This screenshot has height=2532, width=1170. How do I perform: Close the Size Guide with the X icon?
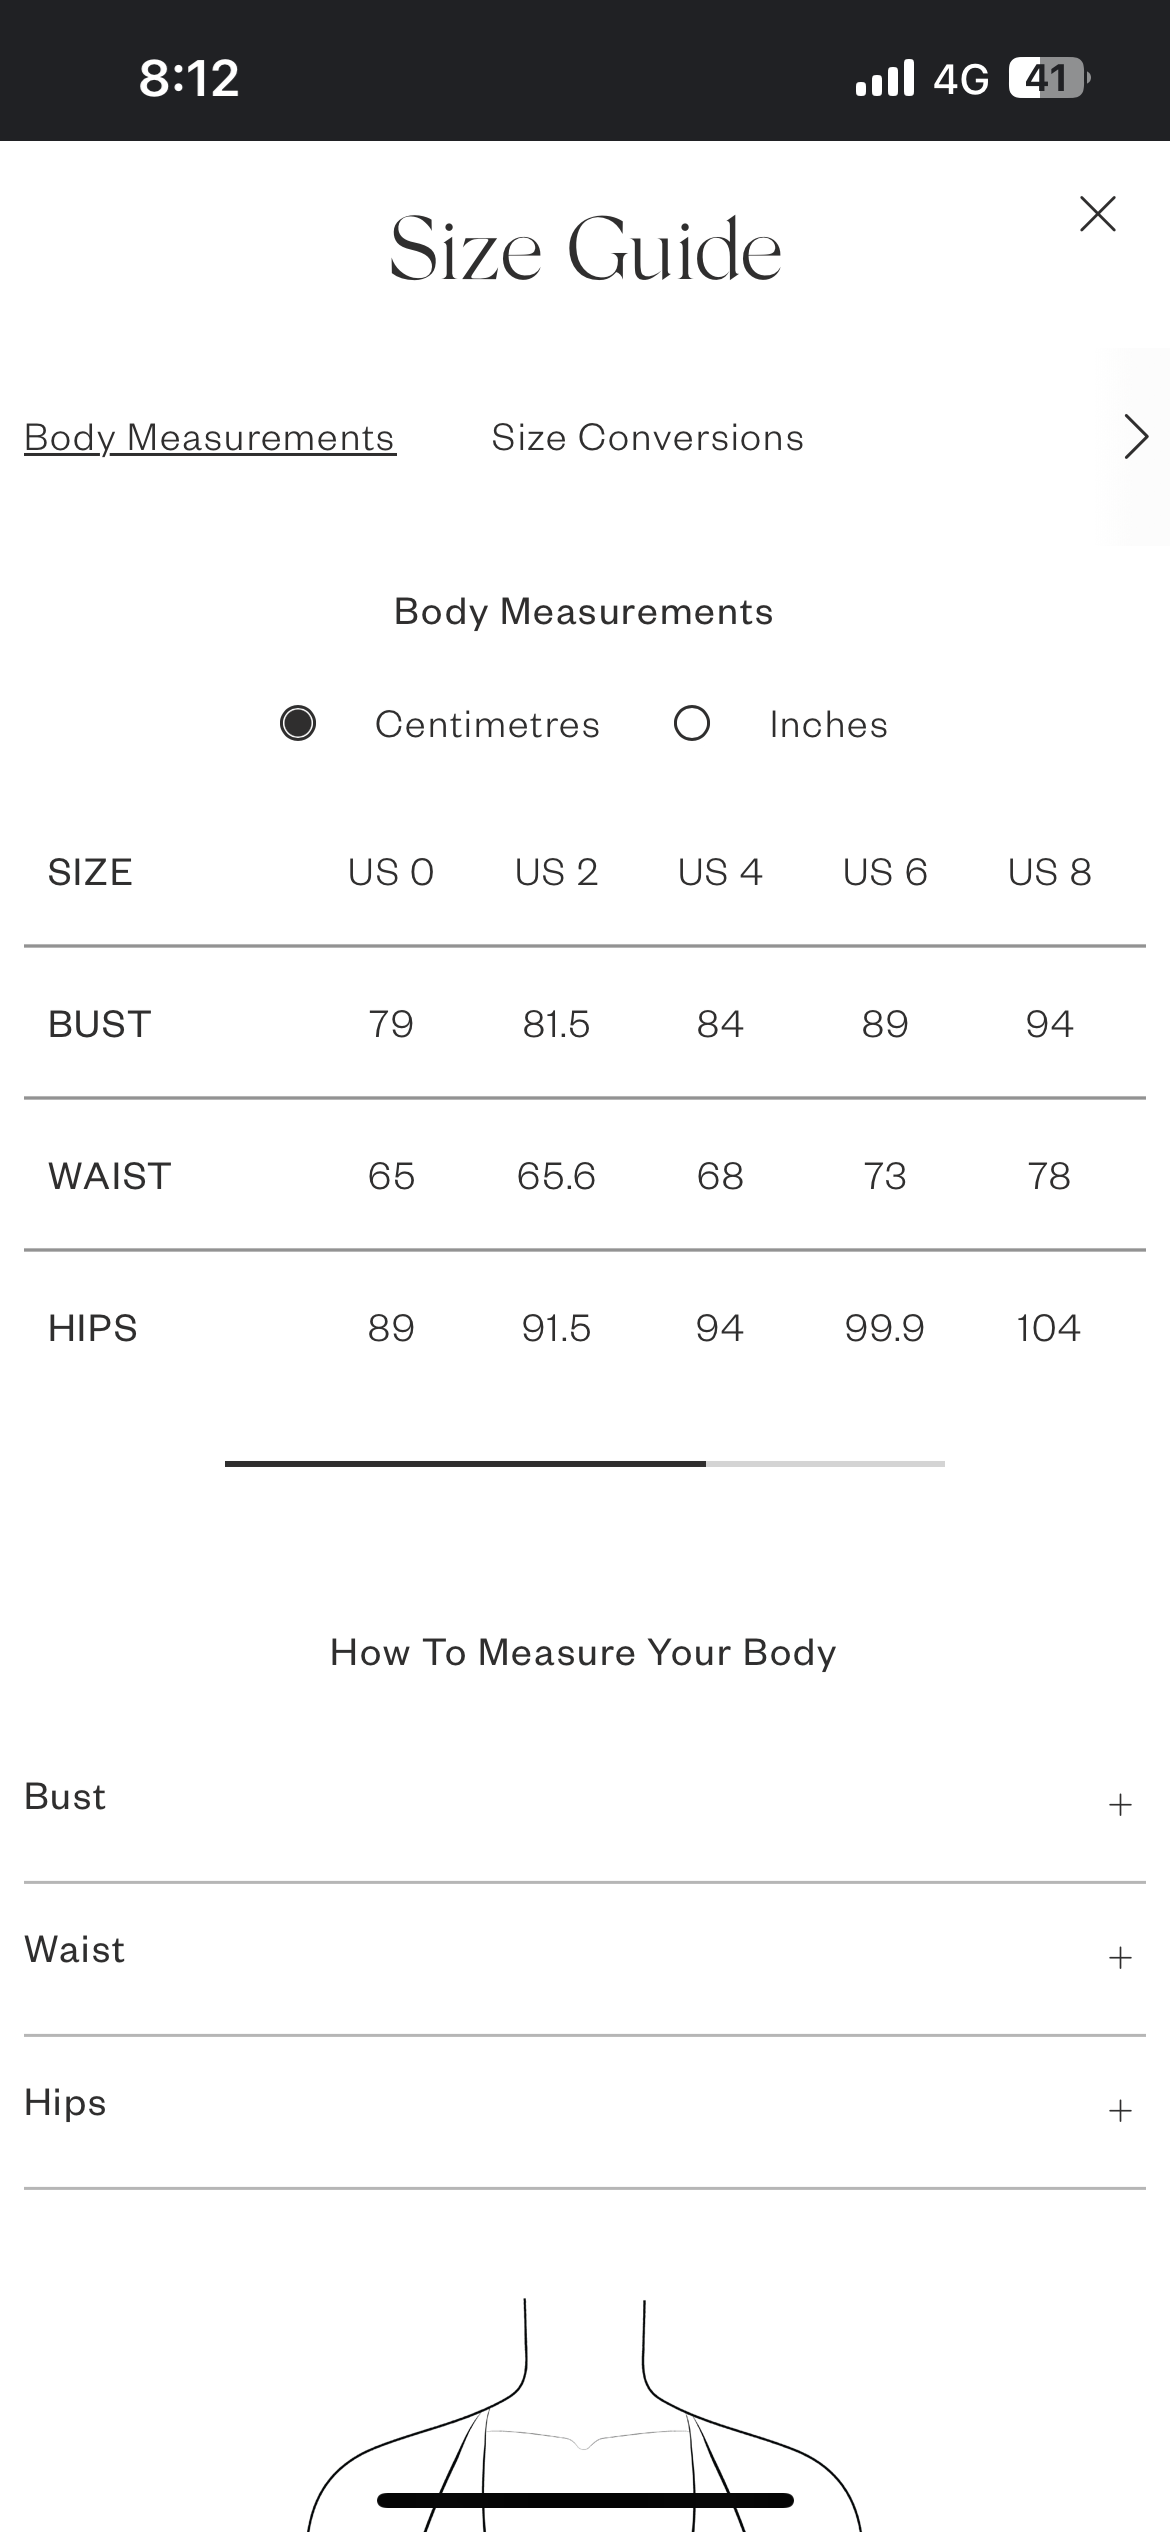1097,214
